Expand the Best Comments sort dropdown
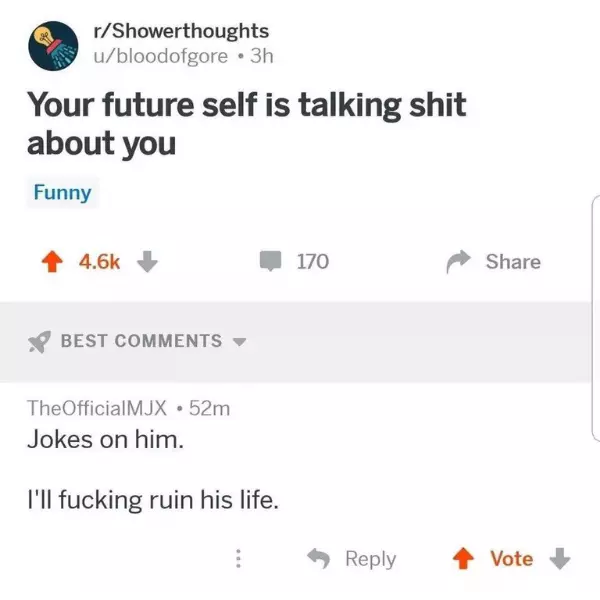 [x=239, y=342]
